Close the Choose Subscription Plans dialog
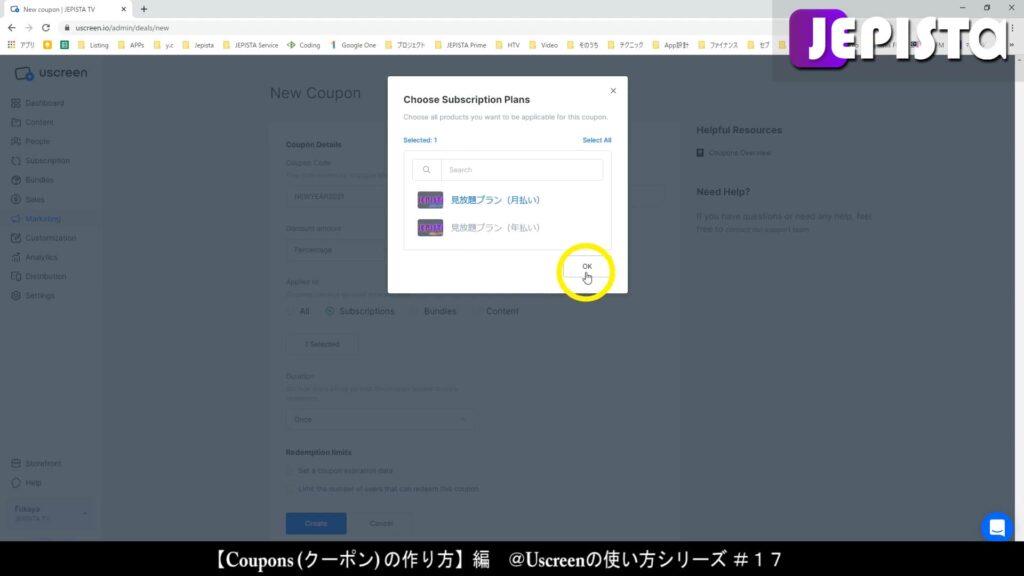This screenshot has height=576, width=1024. (613, 91)
